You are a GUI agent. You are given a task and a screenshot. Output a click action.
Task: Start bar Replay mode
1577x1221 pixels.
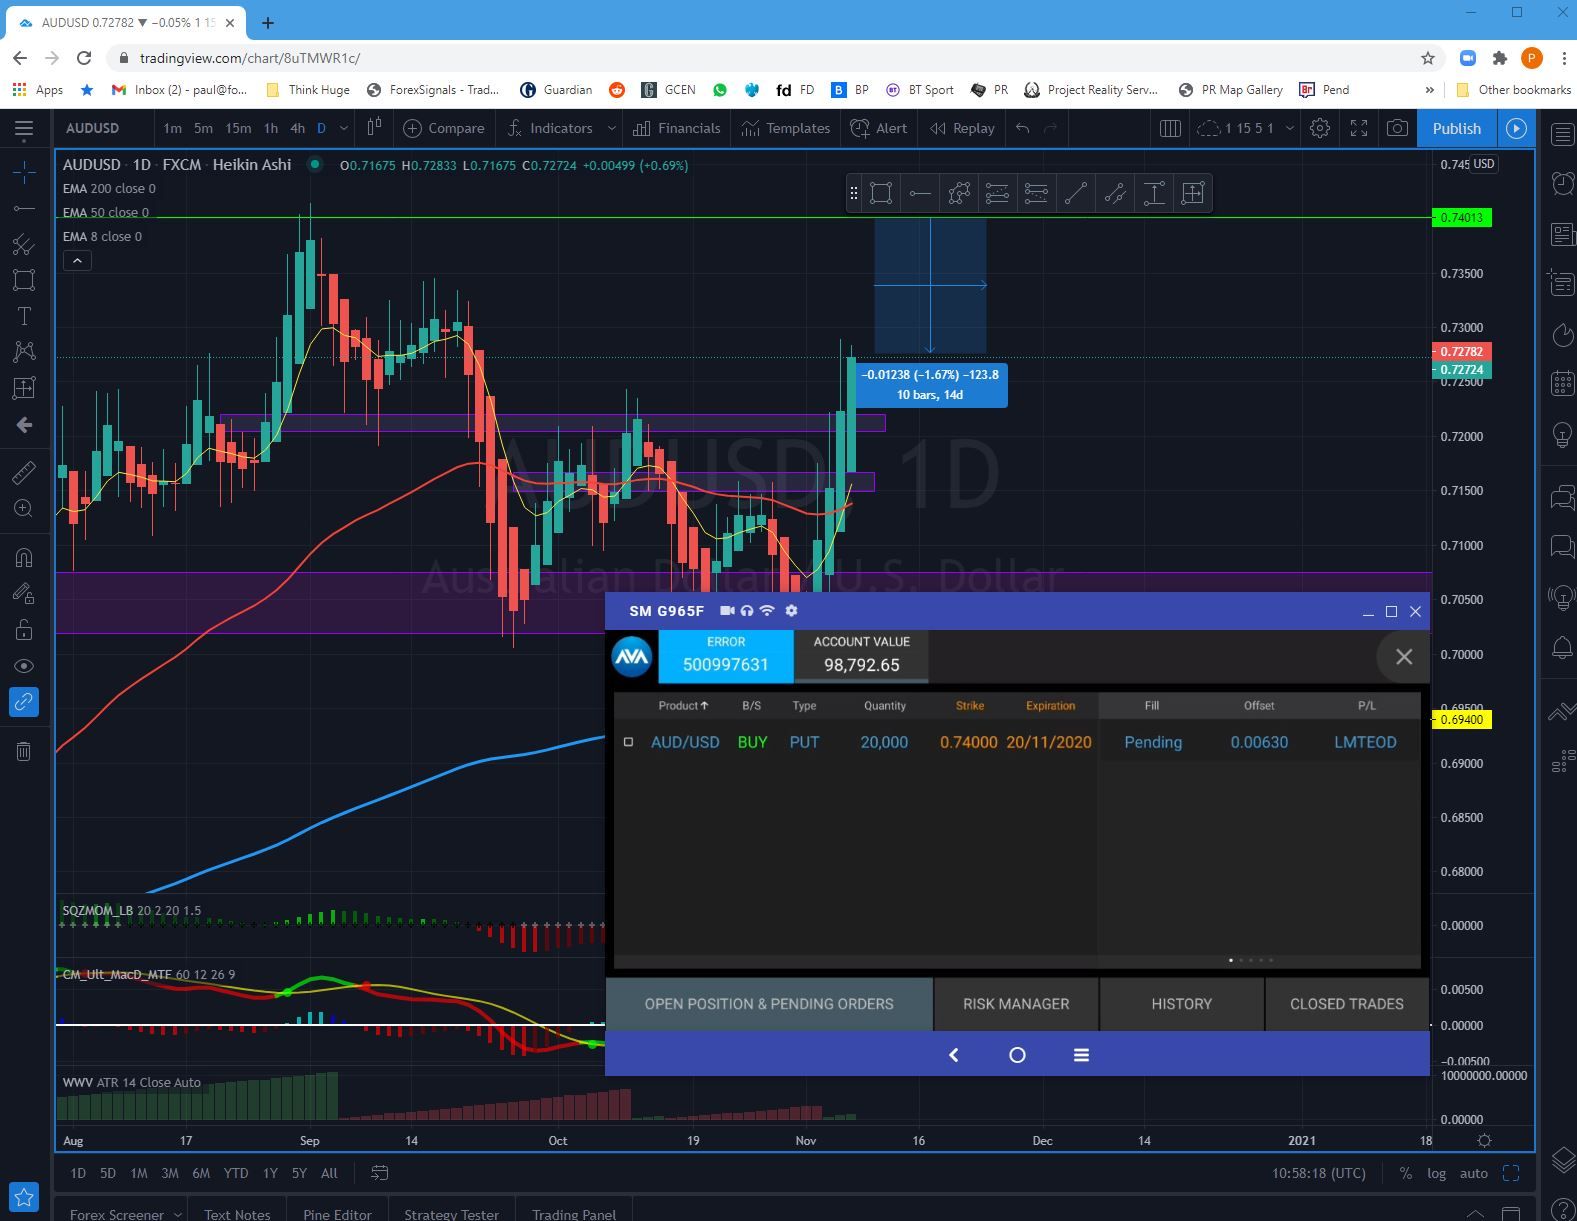click(x=962, y=128)
